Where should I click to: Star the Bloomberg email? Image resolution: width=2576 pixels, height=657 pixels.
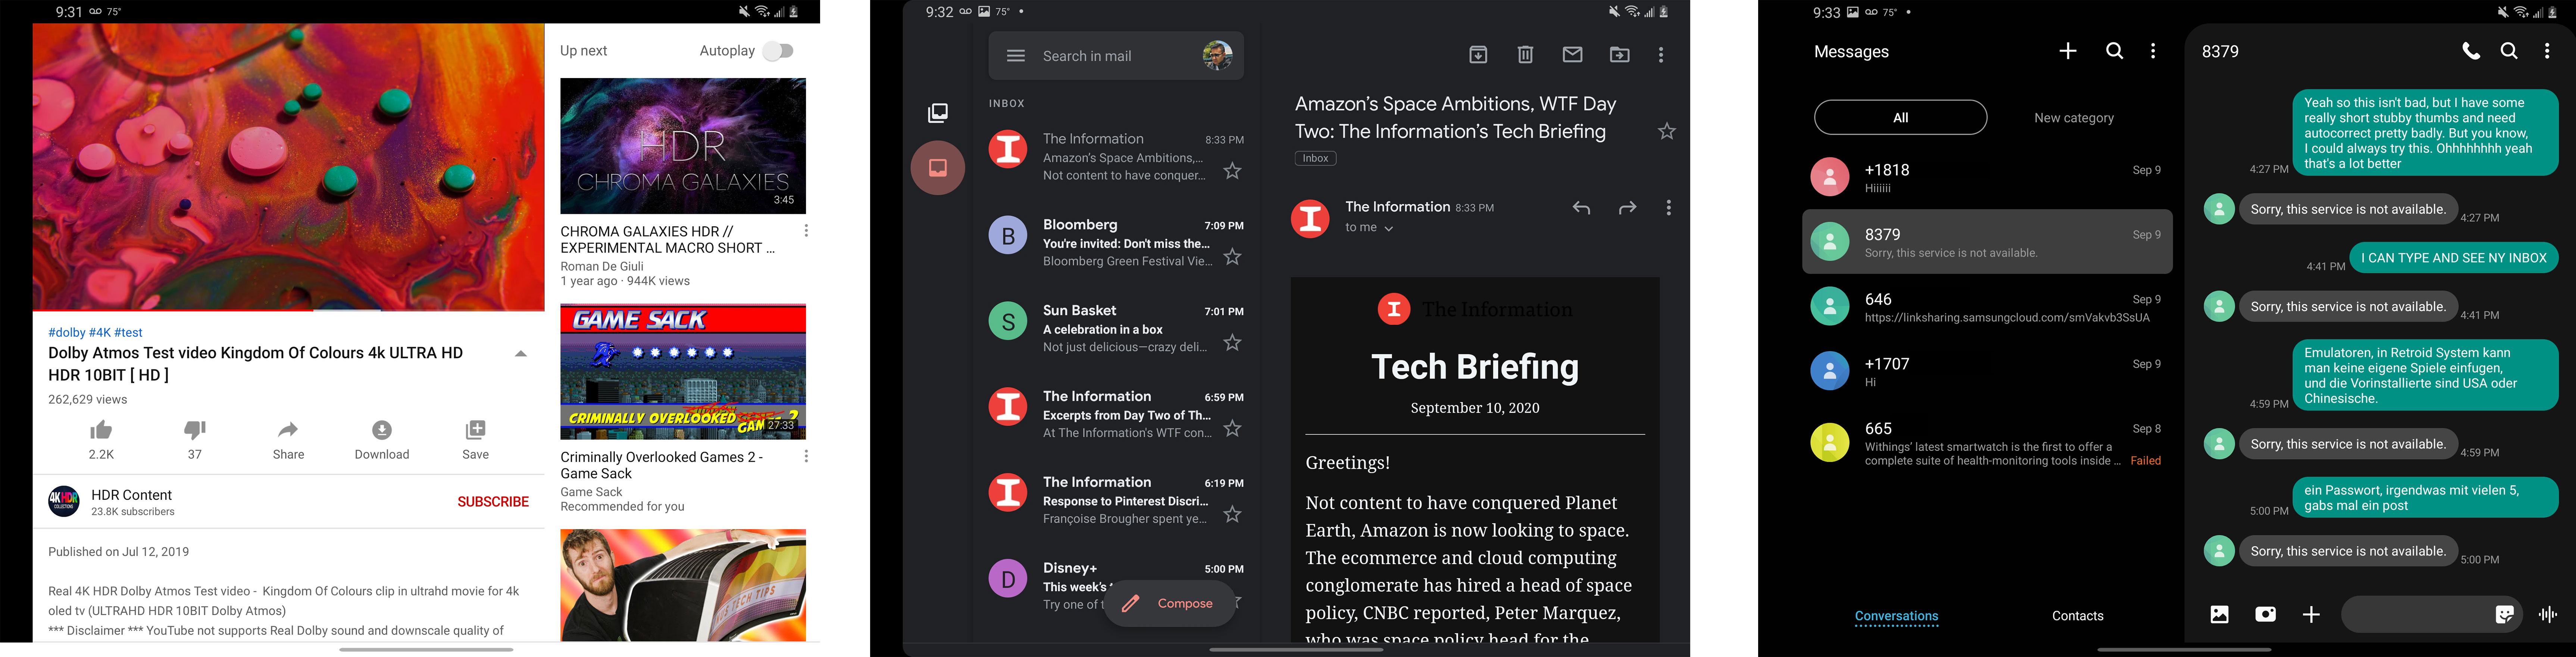[1233, 257]
